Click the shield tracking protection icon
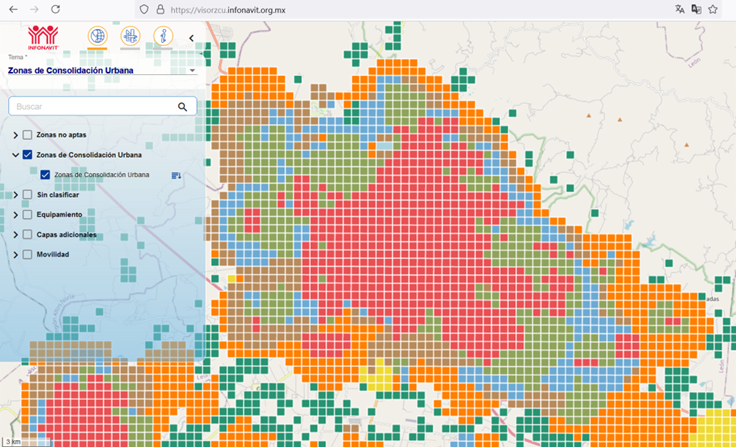736x447 pixels. [145, 9]
